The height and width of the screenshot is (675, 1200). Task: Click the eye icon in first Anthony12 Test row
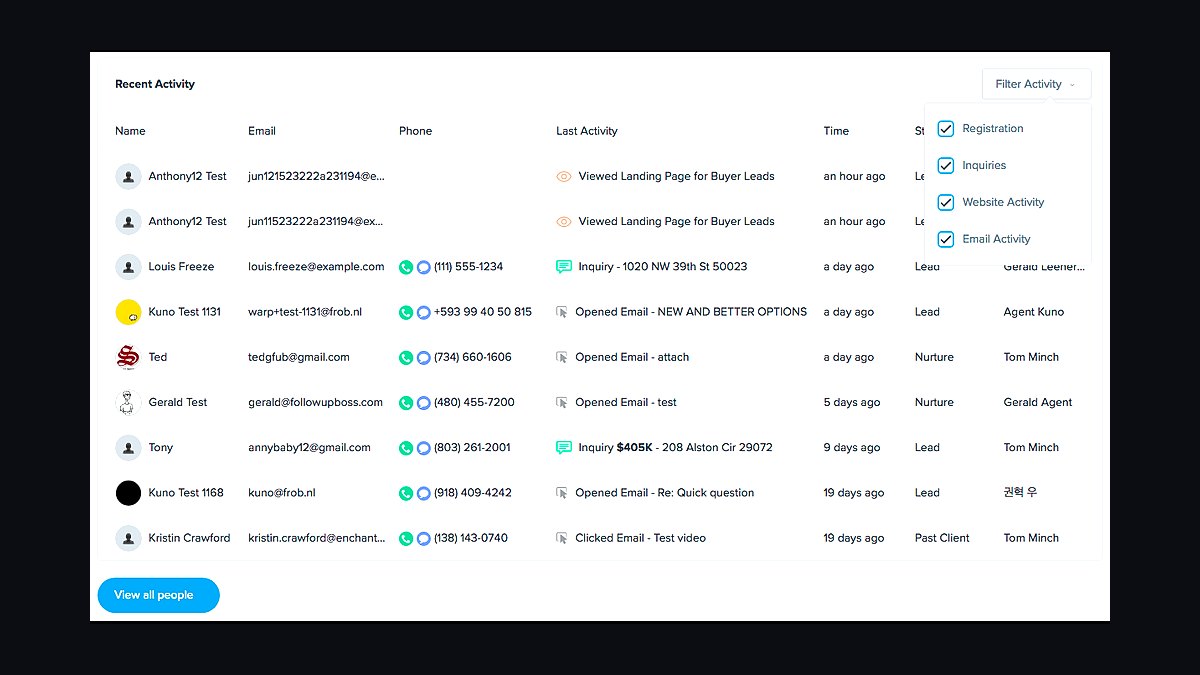(x=564, y=176)
